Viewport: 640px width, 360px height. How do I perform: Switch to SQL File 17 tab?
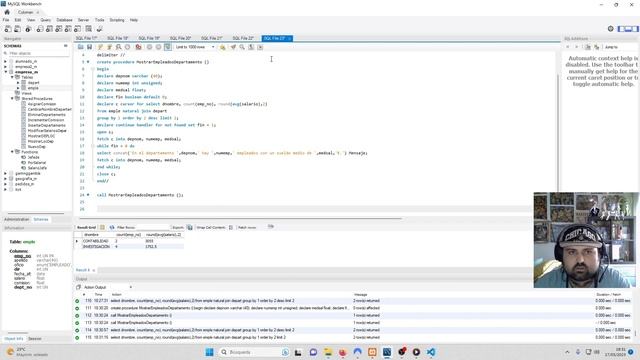click(x=87, y=38)
